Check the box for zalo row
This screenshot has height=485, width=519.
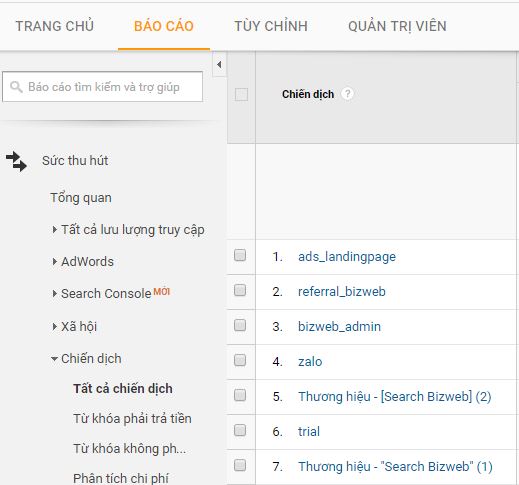click(240, 360)
